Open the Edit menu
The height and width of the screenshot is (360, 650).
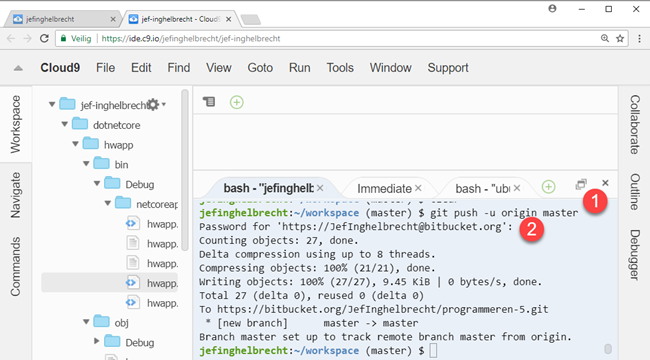pos(141,68)
